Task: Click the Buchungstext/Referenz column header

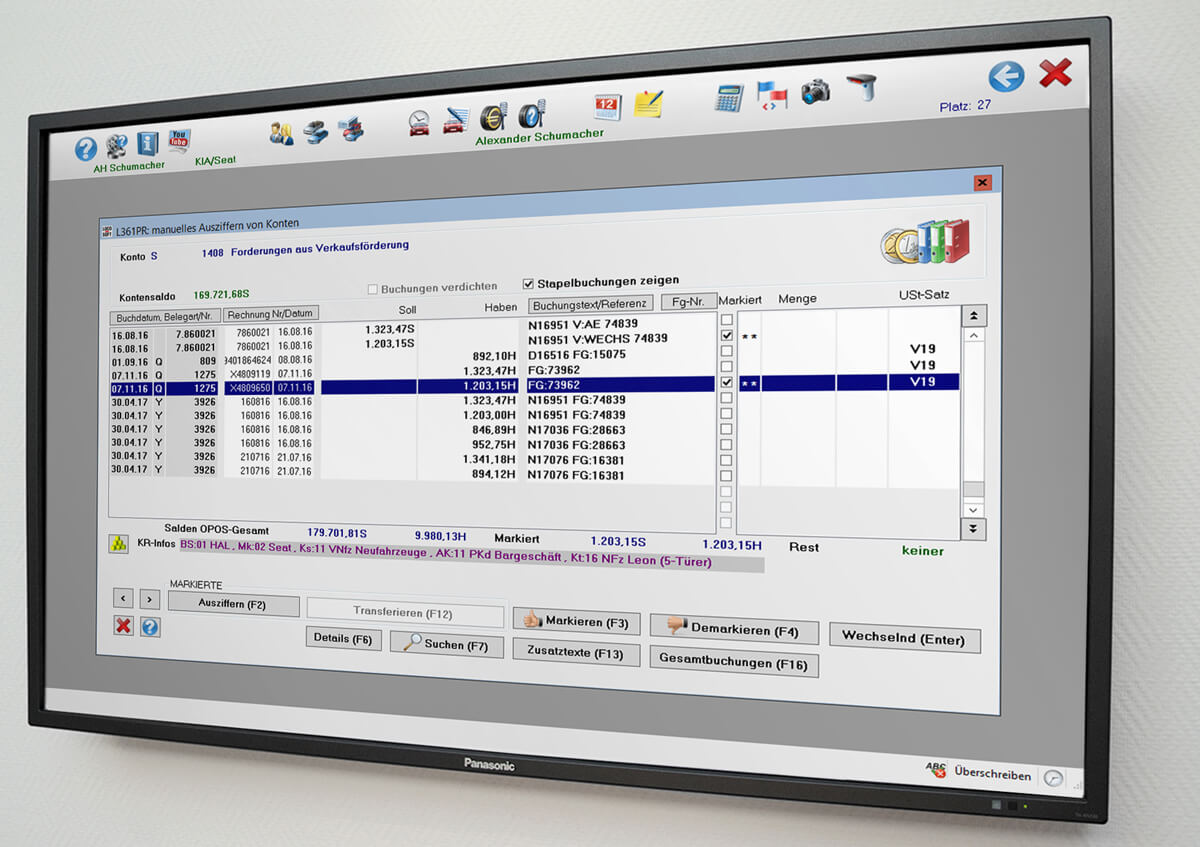Action: click(590, 304)
